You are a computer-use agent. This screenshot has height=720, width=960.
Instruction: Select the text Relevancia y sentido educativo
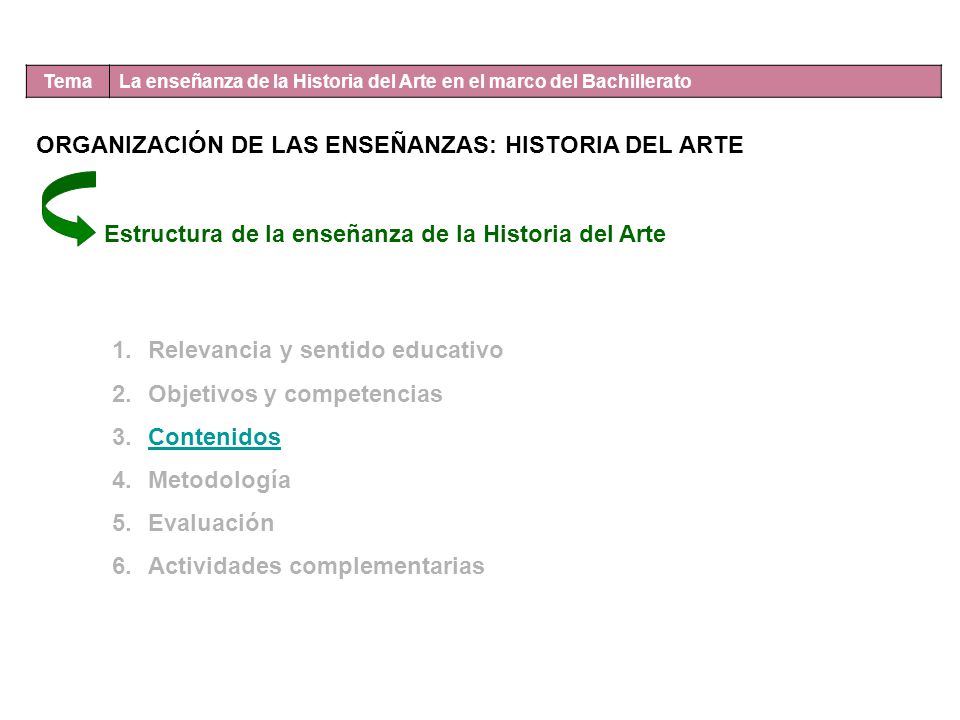(x=326, y=350)
